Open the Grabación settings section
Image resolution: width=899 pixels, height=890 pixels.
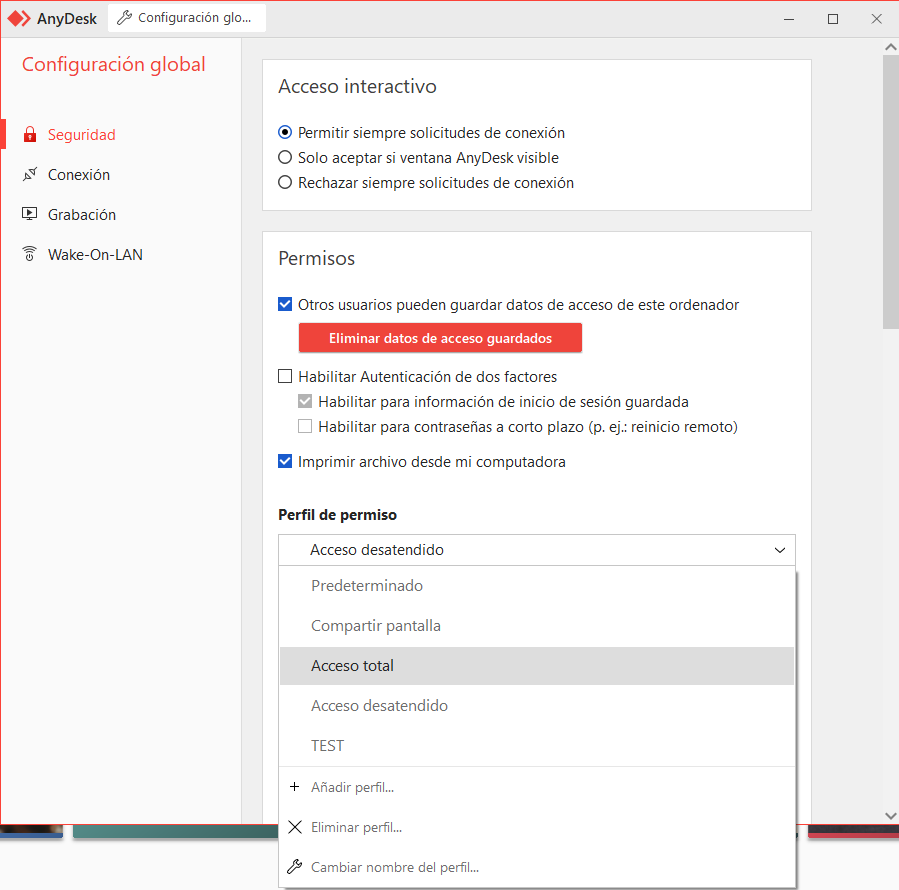pos(122,214)
